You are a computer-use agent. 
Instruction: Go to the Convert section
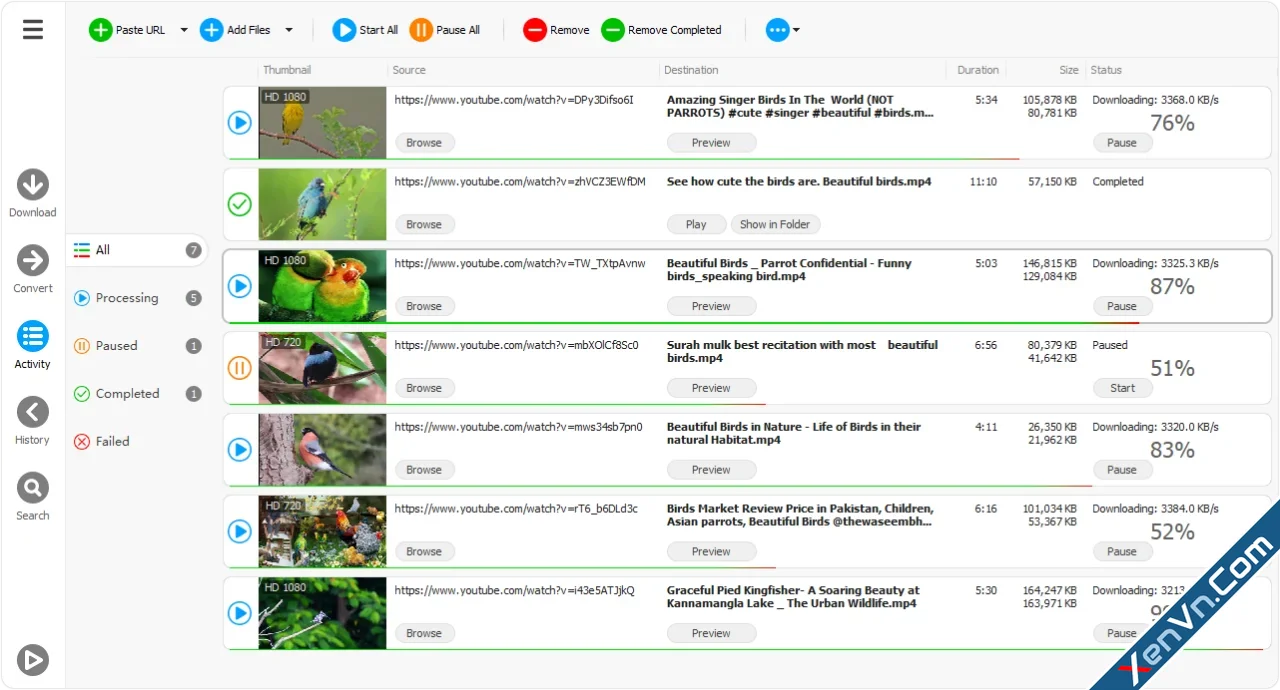pos(33,270)
